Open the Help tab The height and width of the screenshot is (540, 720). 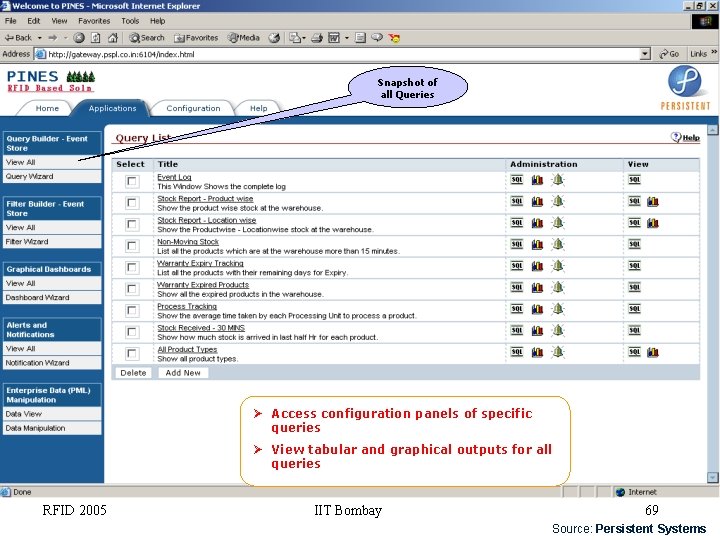(x=259, y=108)
